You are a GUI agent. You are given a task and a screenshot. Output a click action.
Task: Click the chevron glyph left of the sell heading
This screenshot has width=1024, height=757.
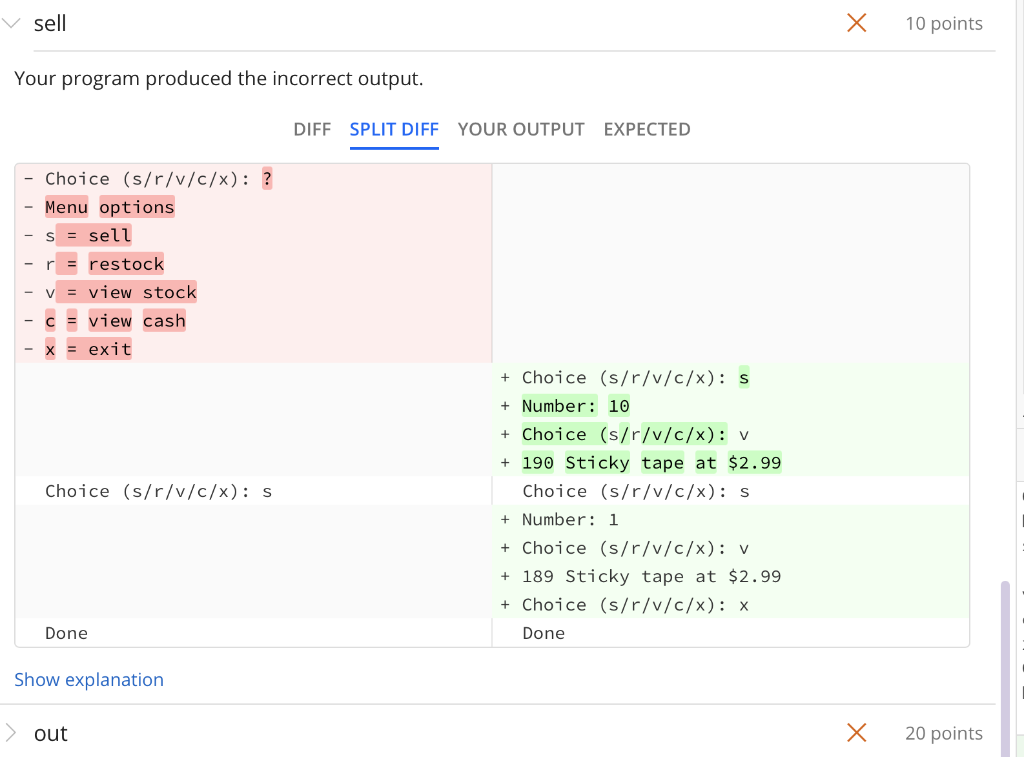11,22
